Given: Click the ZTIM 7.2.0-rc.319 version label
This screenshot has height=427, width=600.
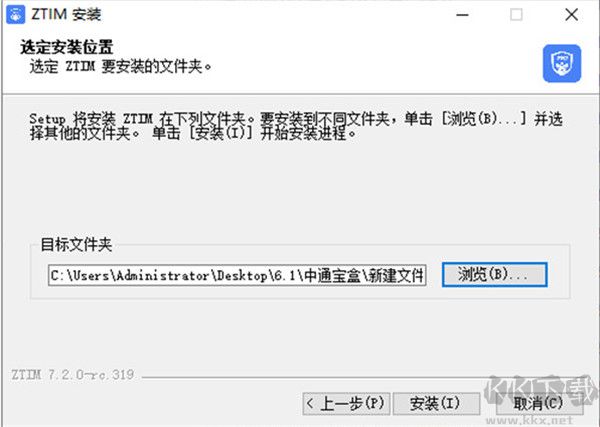Looking at the screenshot, I should pyautogui.click(x=73, y=375).
